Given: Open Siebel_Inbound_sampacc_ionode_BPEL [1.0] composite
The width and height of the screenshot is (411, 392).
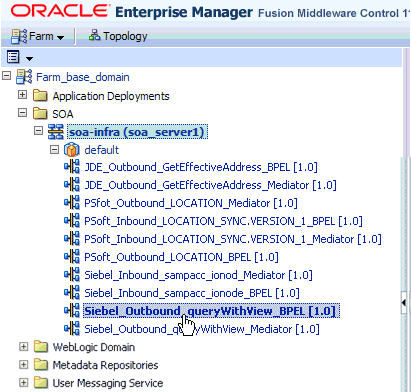Looking at the screenshot, I should tap(192, 293).
